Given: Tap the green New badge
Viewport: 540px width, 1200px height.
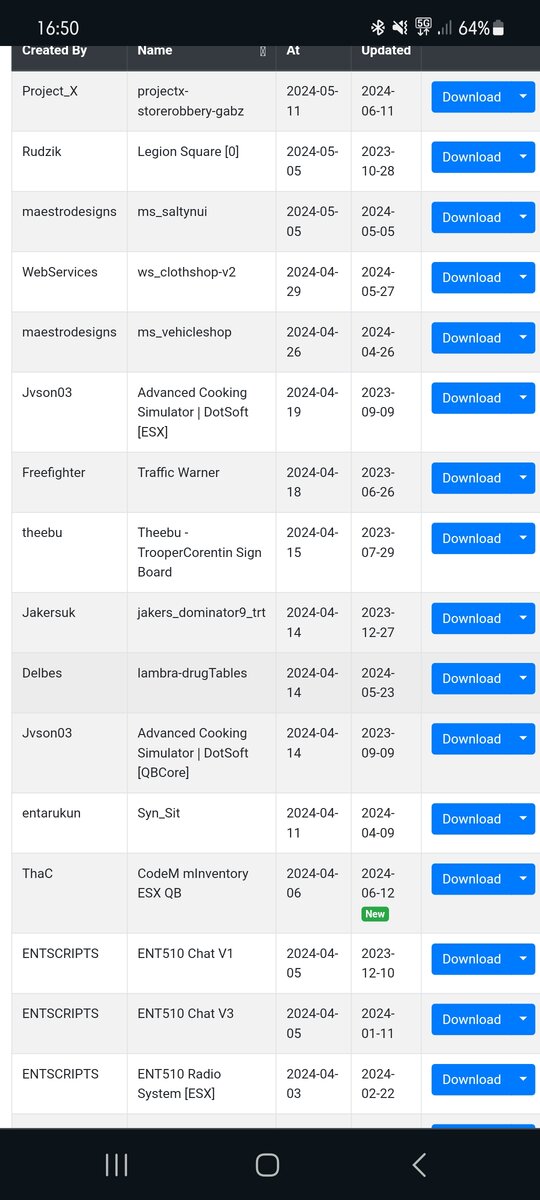Looking at the screenshot, I should [x=375, y=914].
